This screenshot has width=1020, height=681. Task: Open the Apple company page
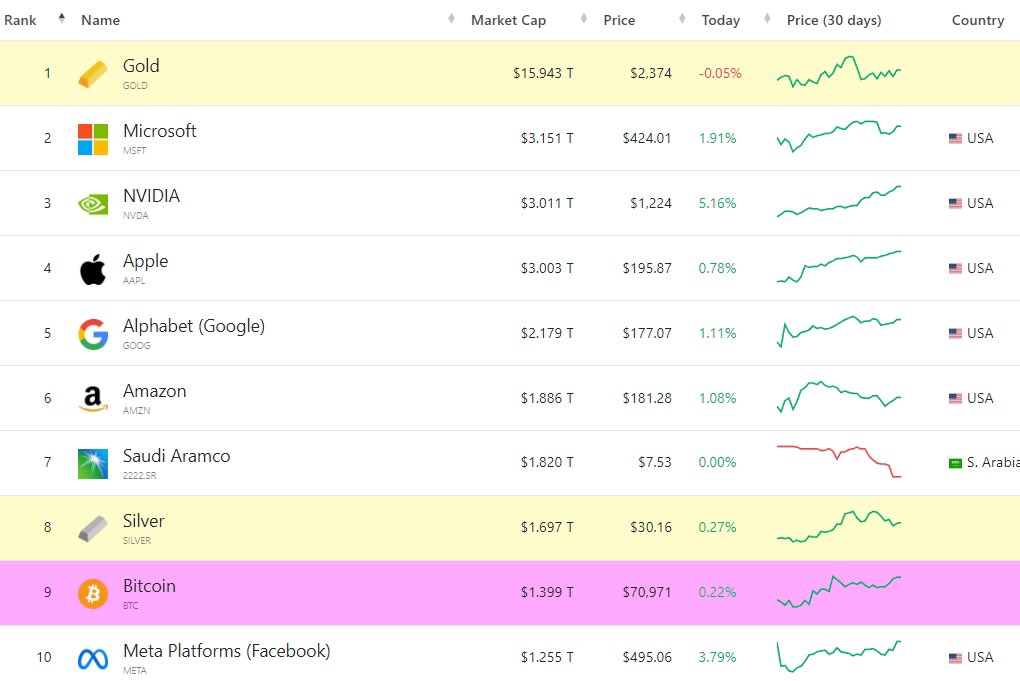[146, 261]
